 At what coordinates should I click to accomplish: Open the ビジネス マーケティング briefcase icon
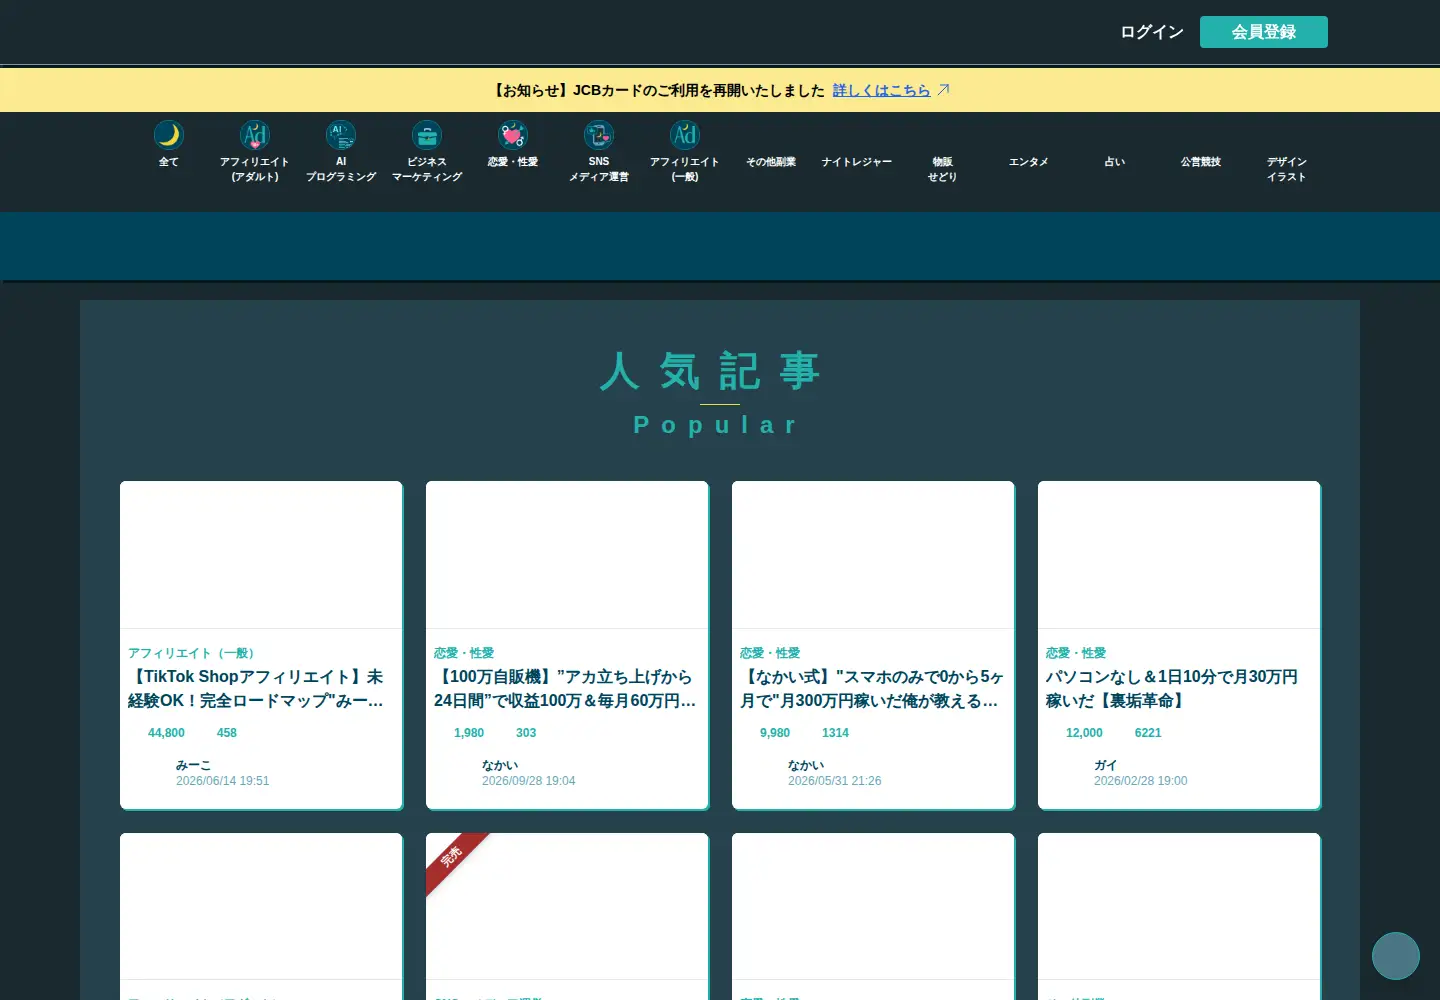click(x=427, y=135)
